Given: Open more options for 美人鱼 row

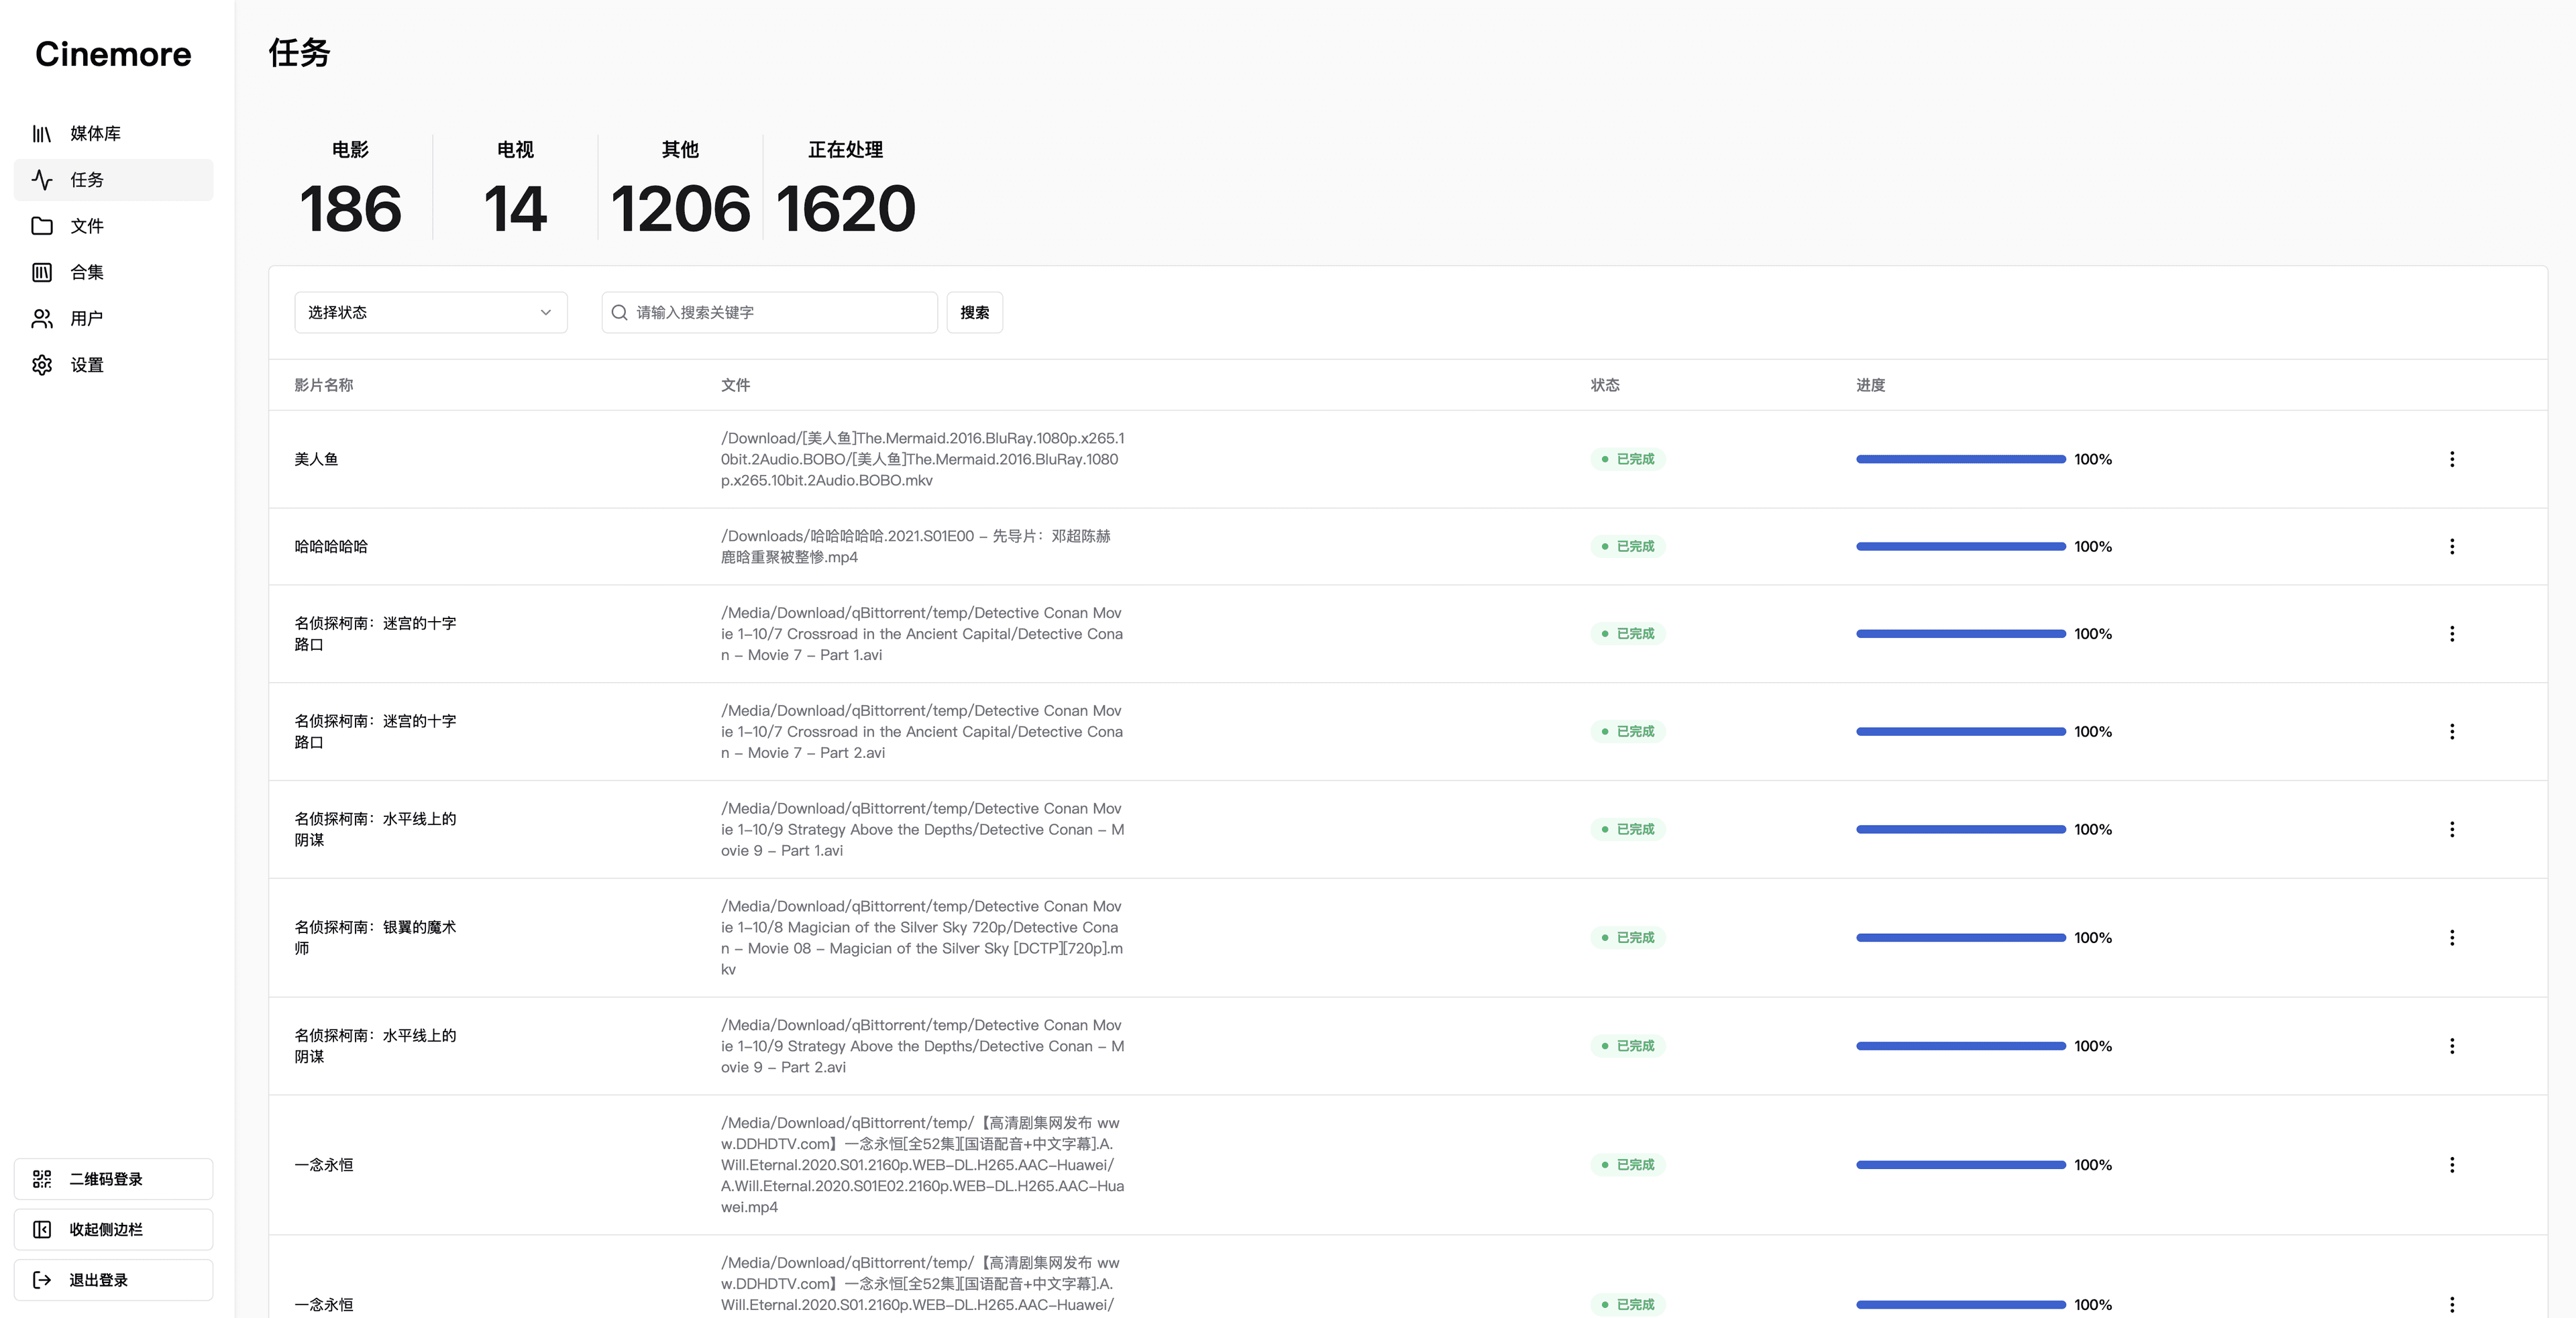Looking at the screenshot, I should coord(2451,459).
